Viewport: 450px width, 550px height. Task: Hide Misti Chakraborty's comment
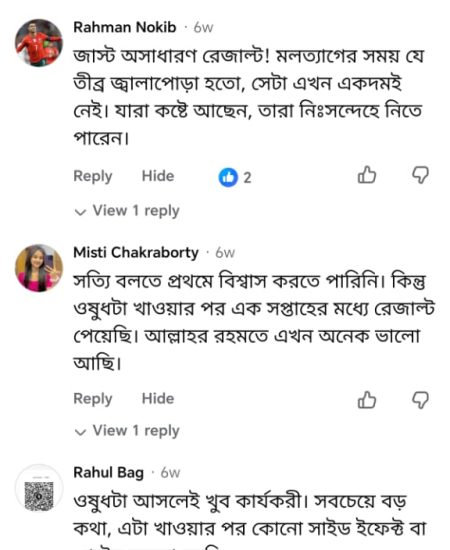(158, 398)
